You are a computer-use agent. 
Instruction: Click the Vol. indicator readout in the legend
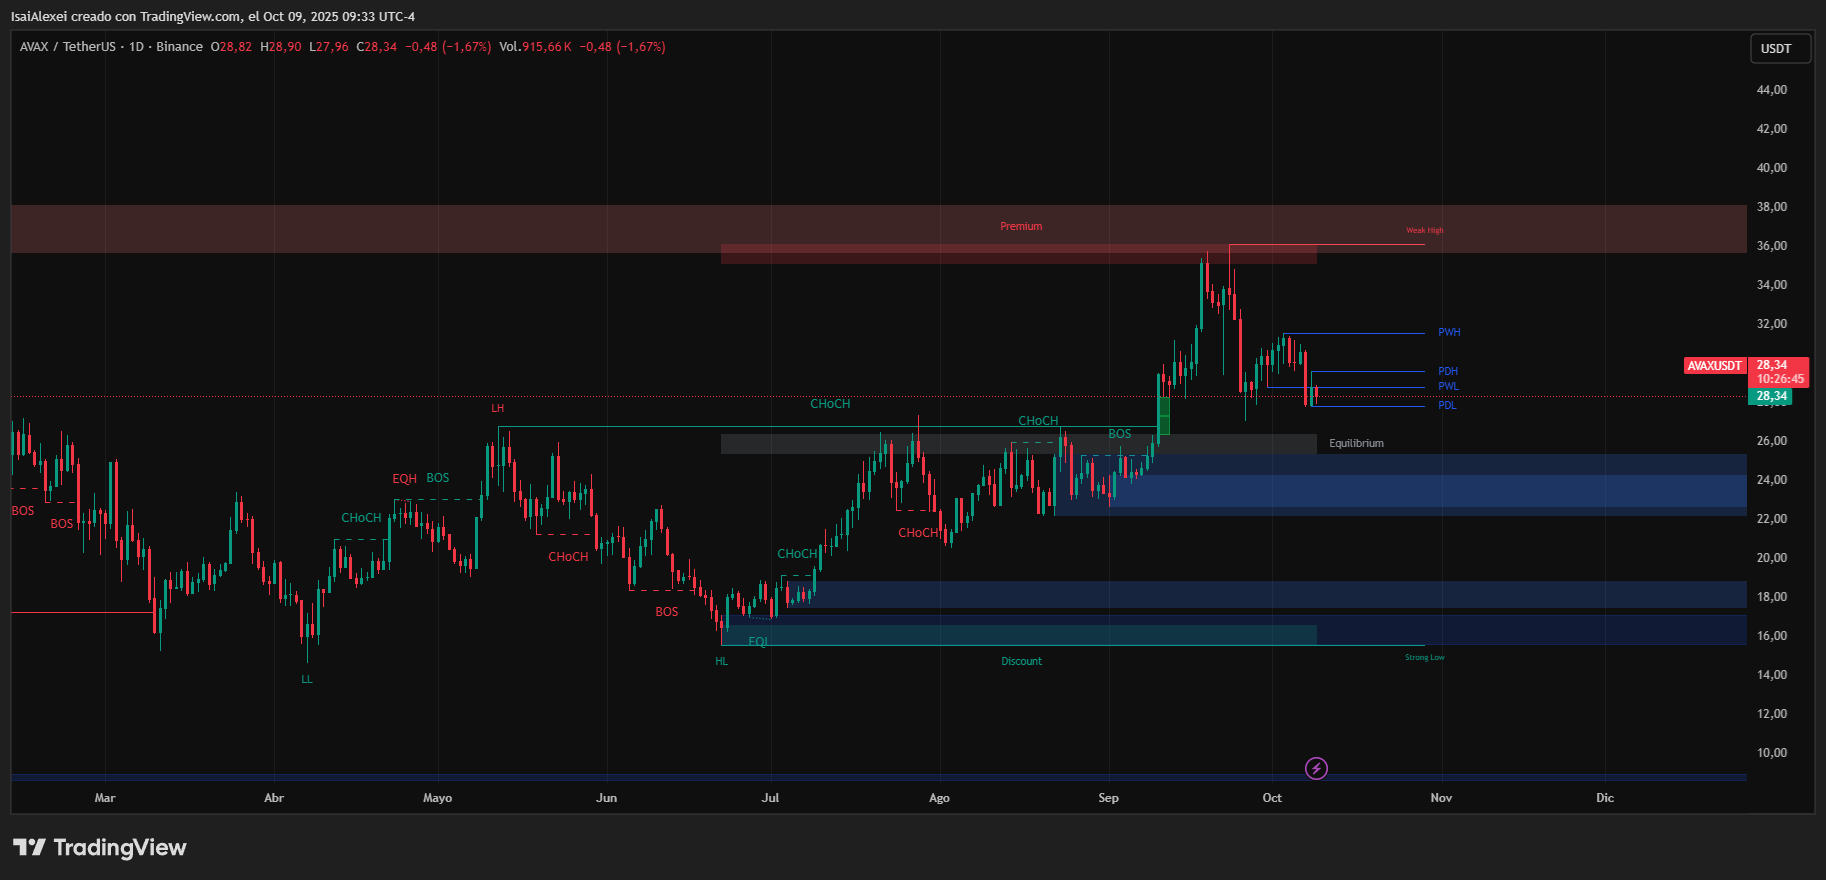coord(535,47)
